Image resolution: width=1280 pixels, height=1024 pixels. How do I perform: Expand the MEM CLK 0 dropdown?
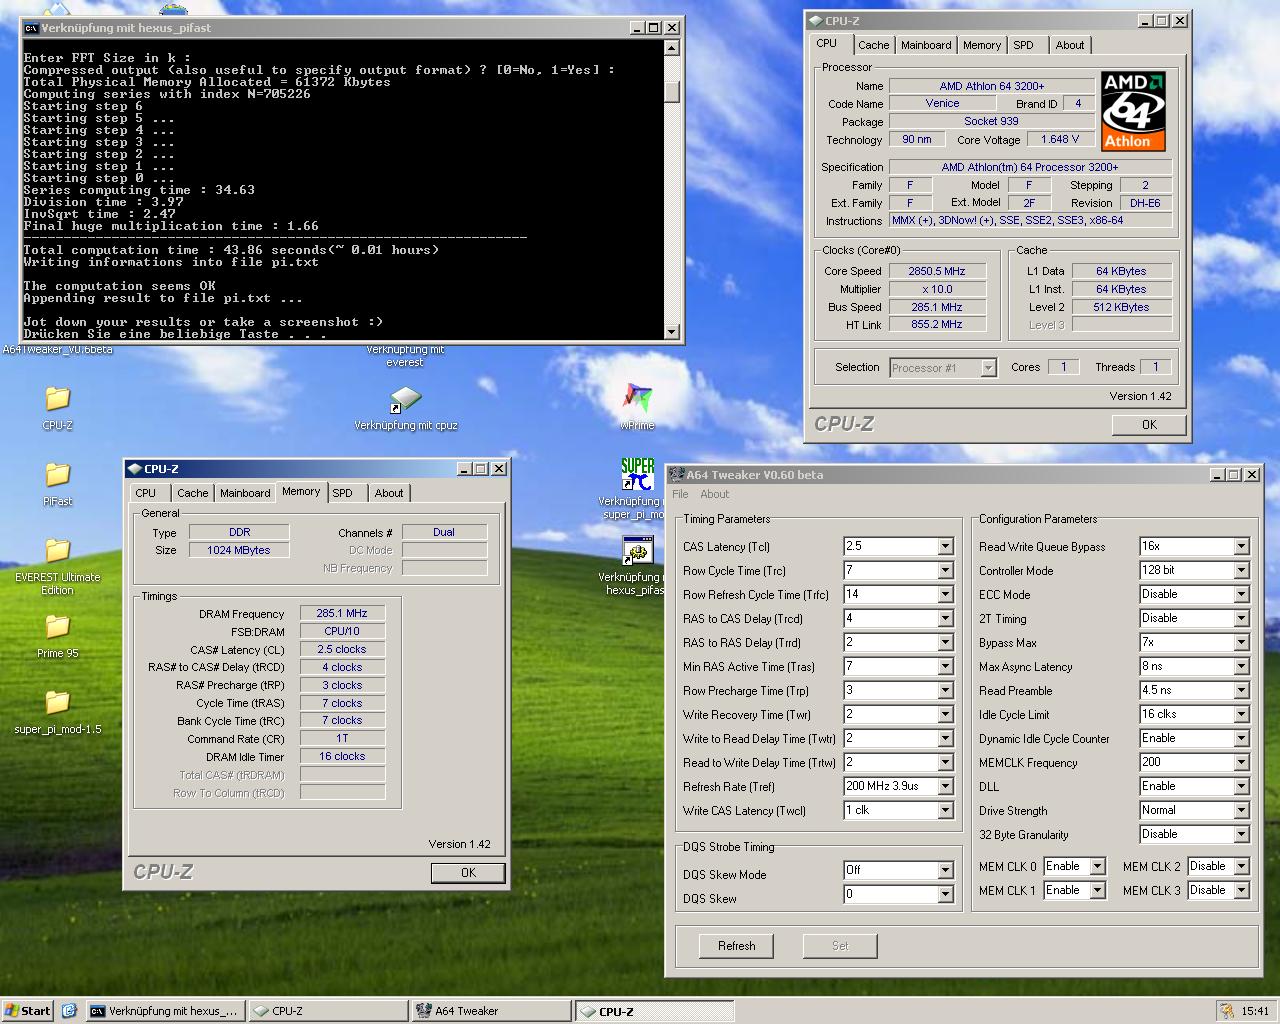coord(1097,867)
